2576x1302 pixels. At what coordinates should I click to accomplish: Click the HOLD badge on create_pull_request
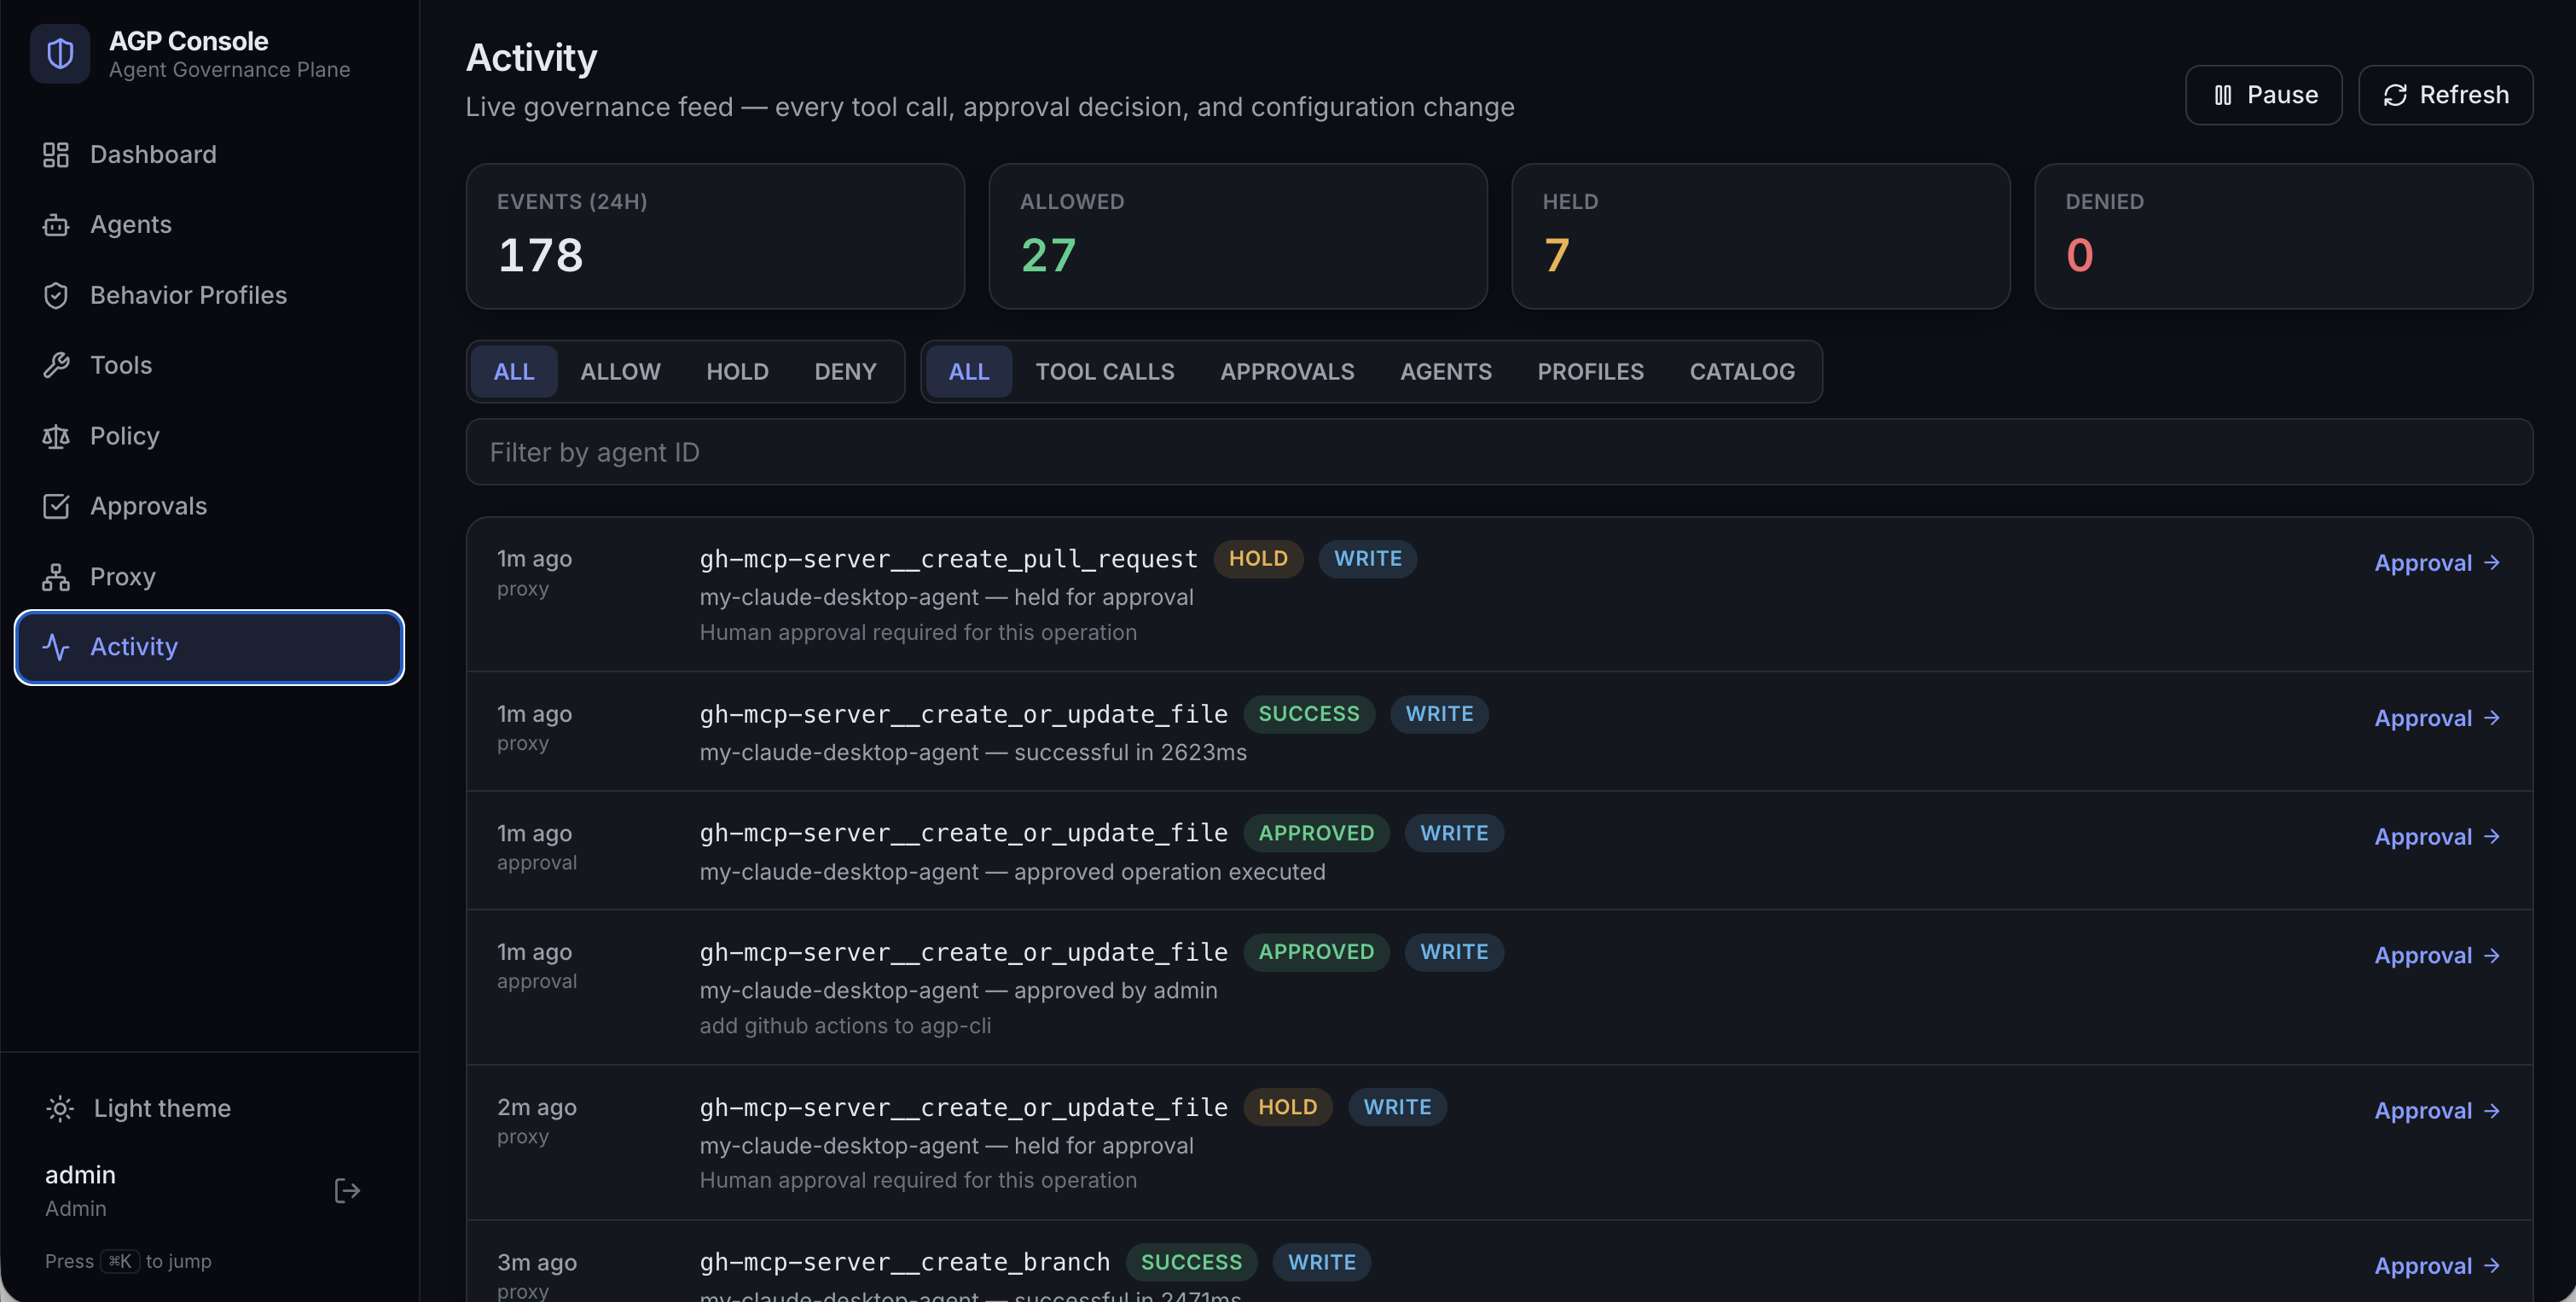(x=1258, y=559)
